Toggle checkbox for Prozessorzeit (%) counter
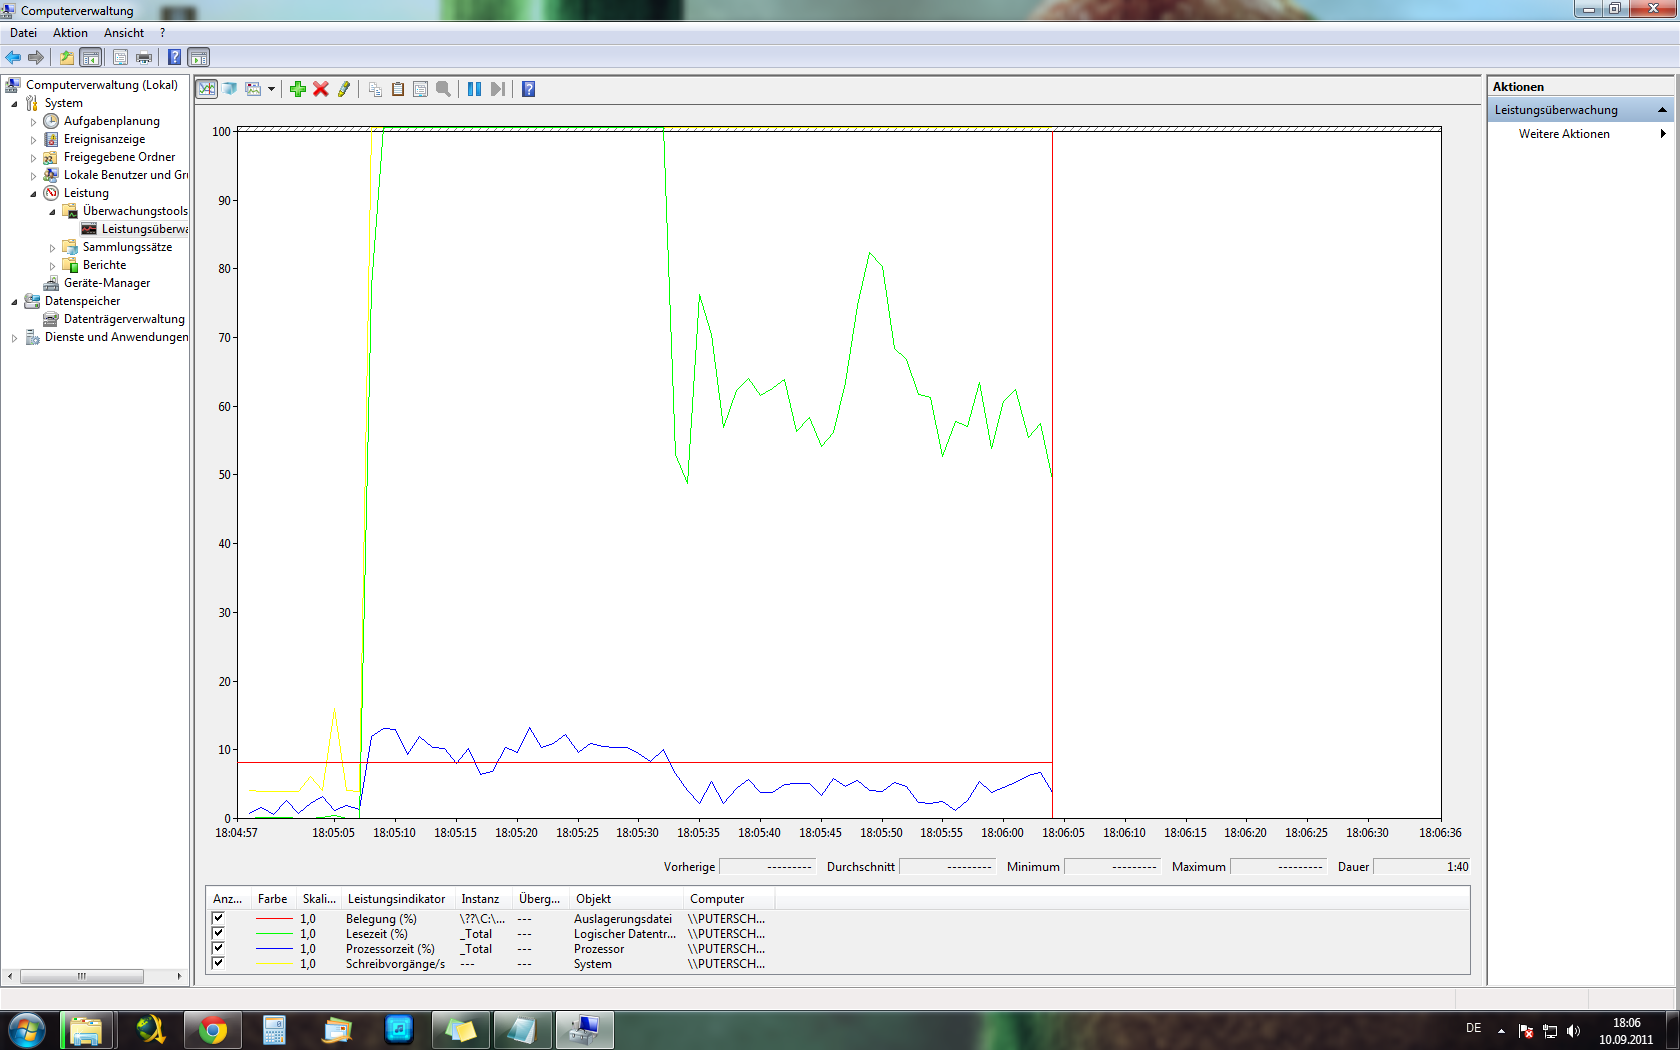 pyautogui.click(x=218, y=948)
